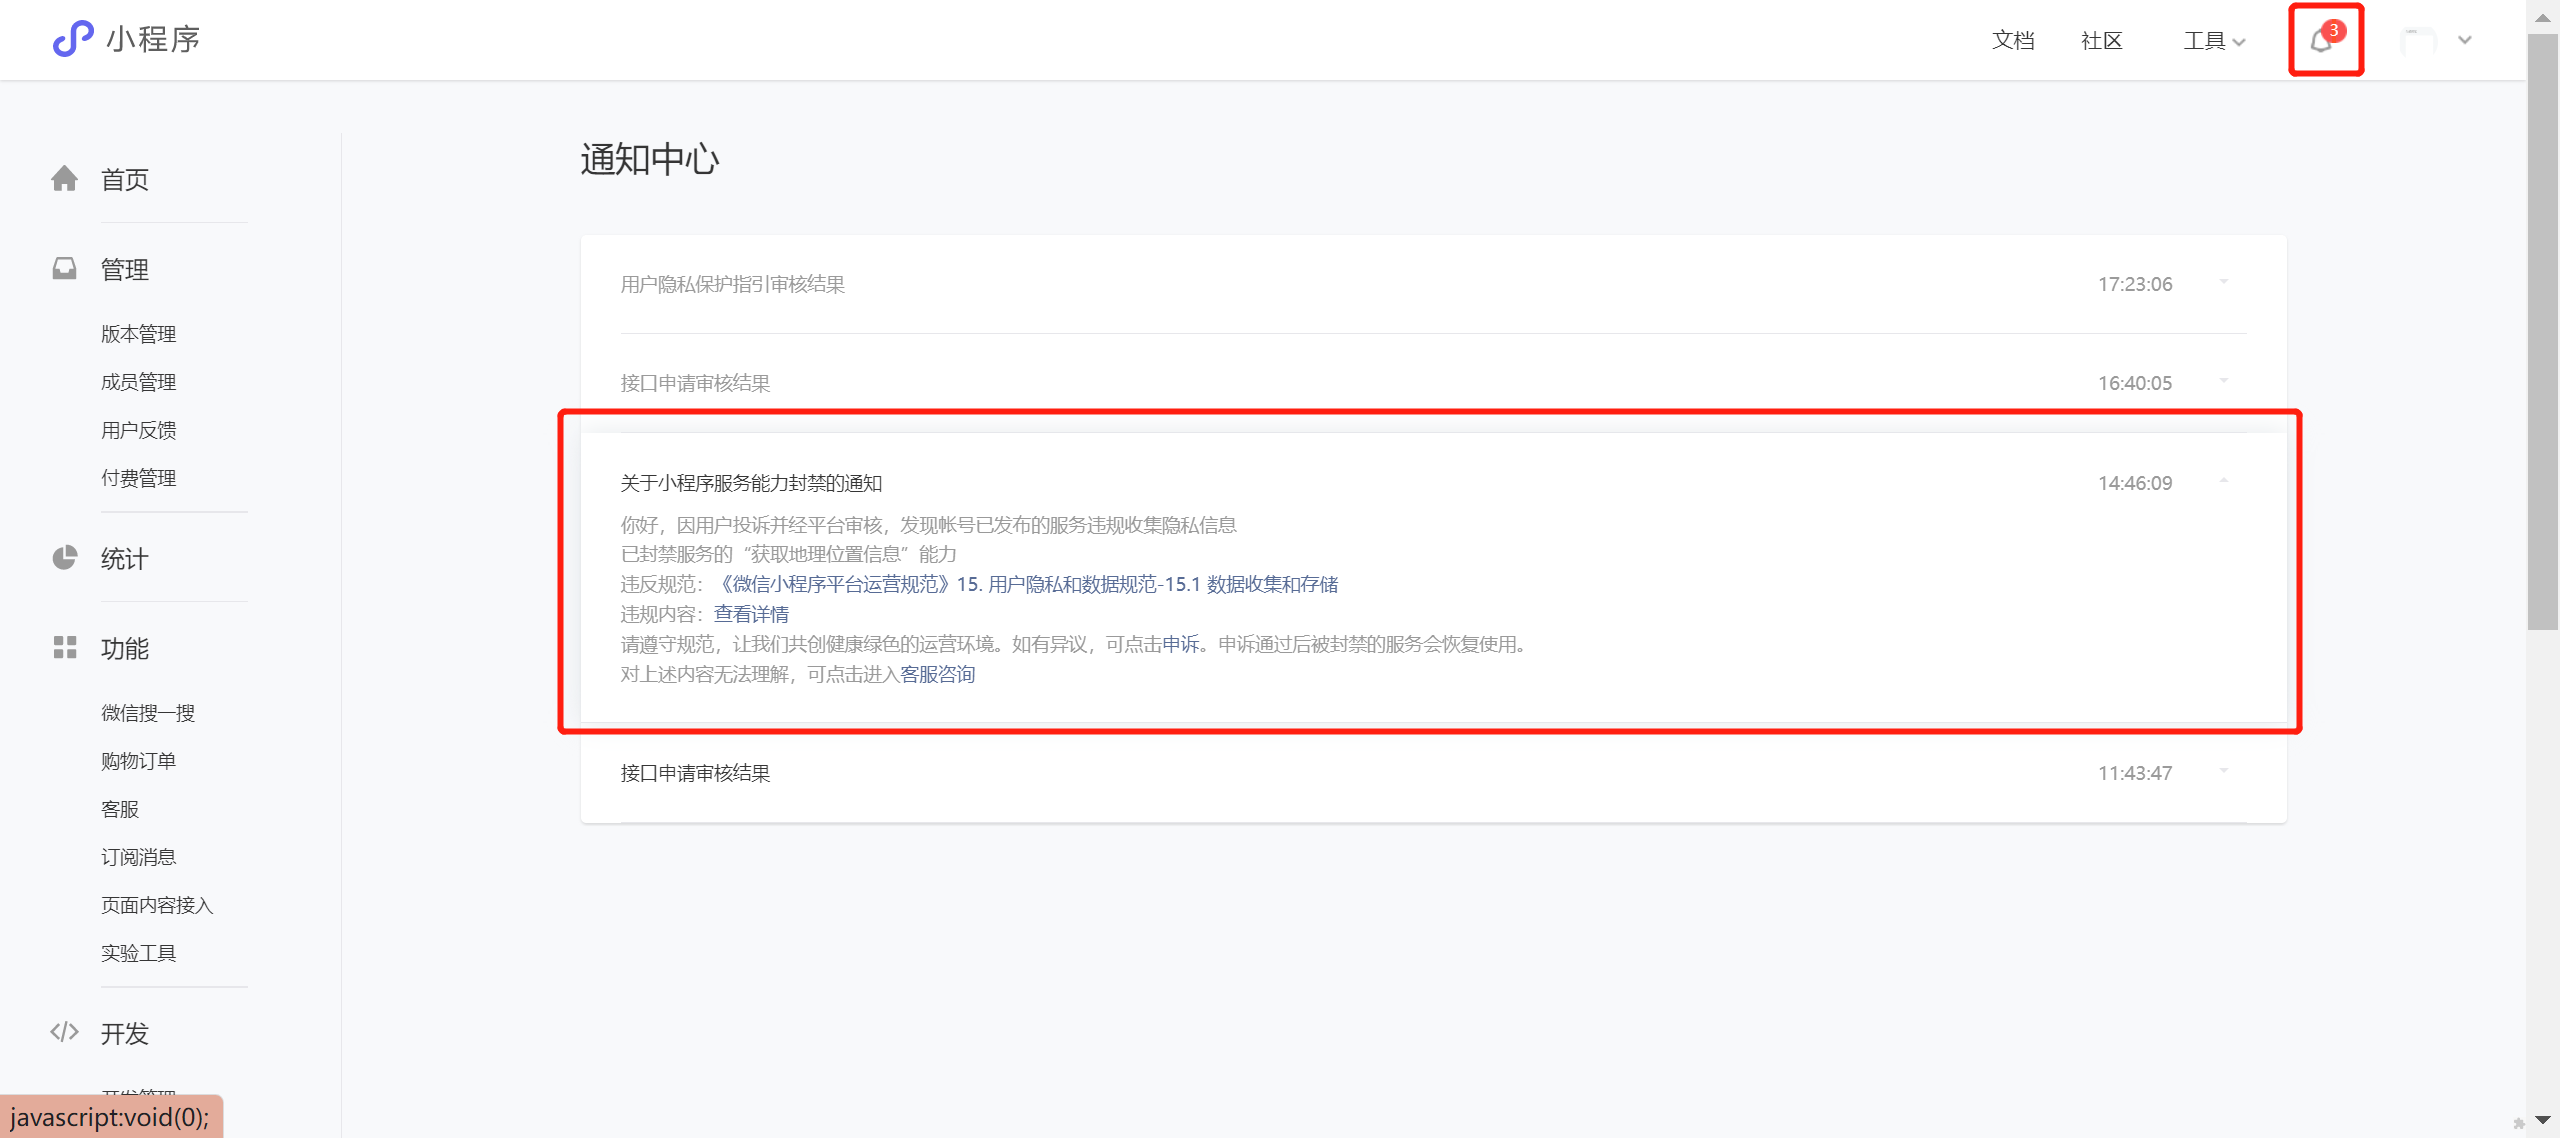Expand the account dropdown chevron
The image size is (2560, 1138).
click(2465, 41)
